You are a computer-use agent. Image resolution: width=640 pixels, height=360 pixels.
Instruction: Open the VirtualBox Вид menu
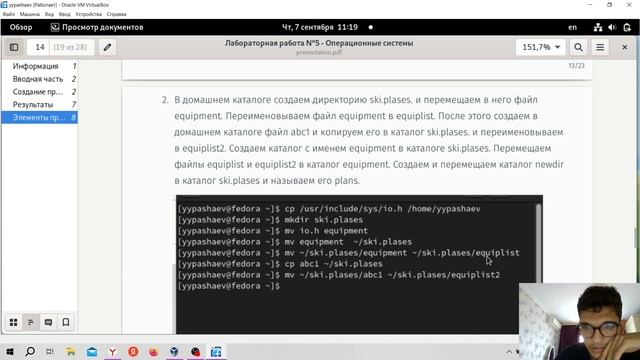pyautogui.click(x=49, y=14)
